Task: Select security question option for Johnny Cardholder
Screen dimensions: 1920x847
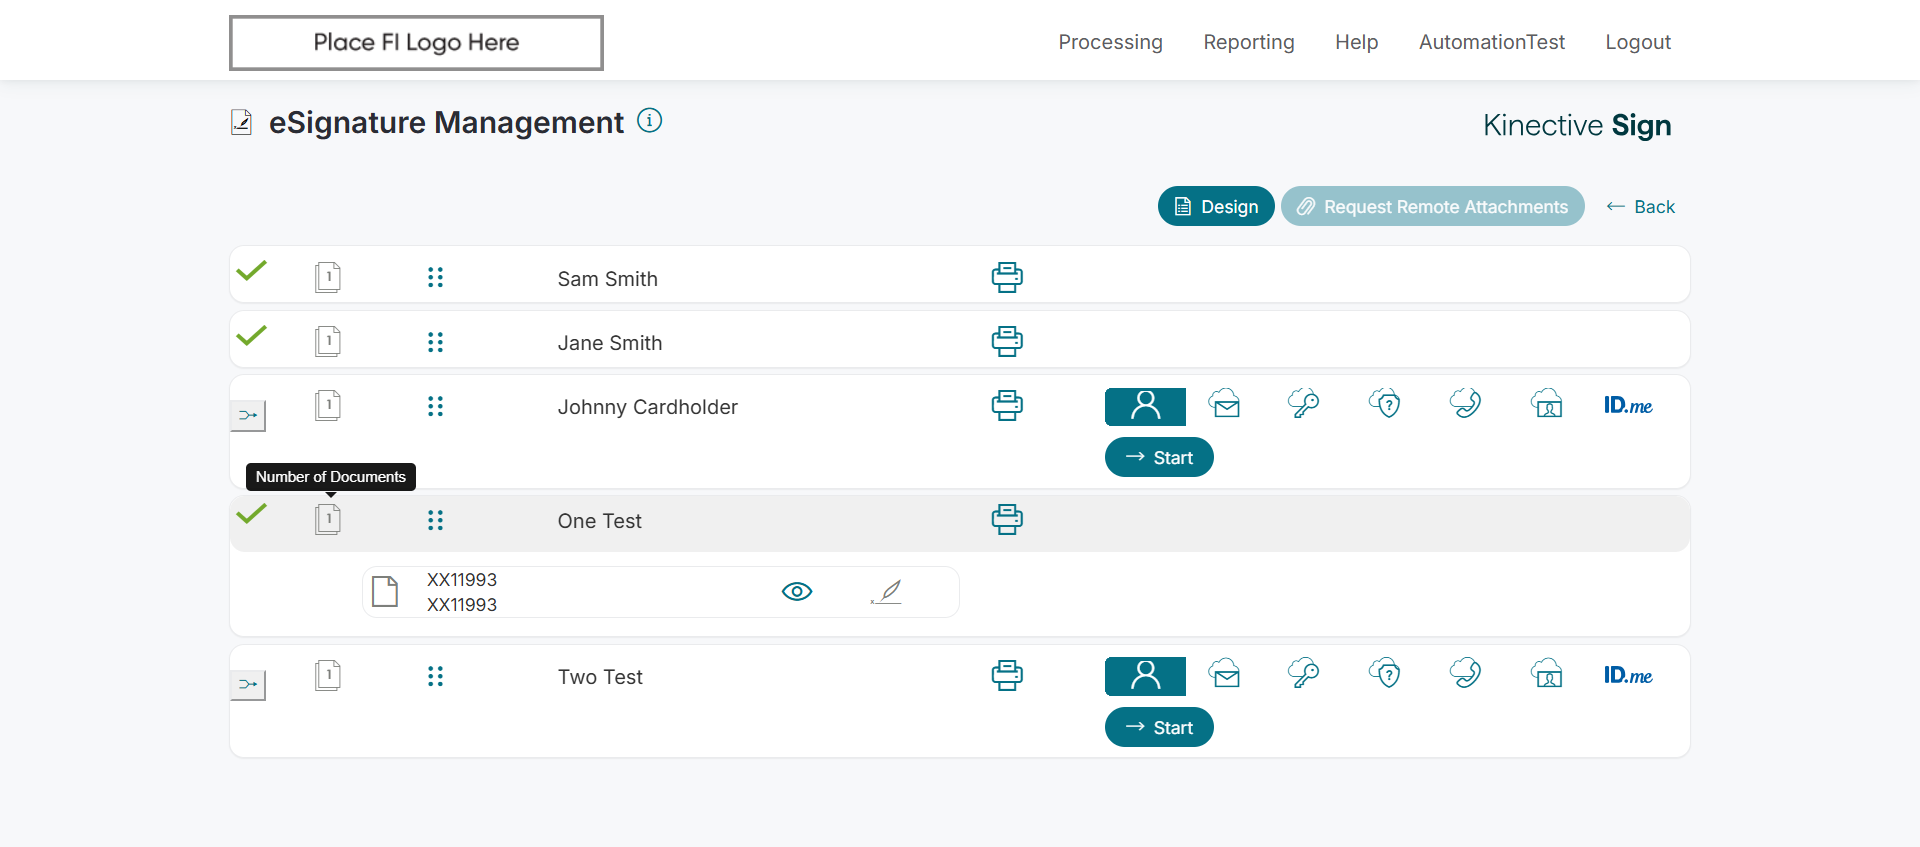Action: pyautogui.click(x=1385, y=404)
